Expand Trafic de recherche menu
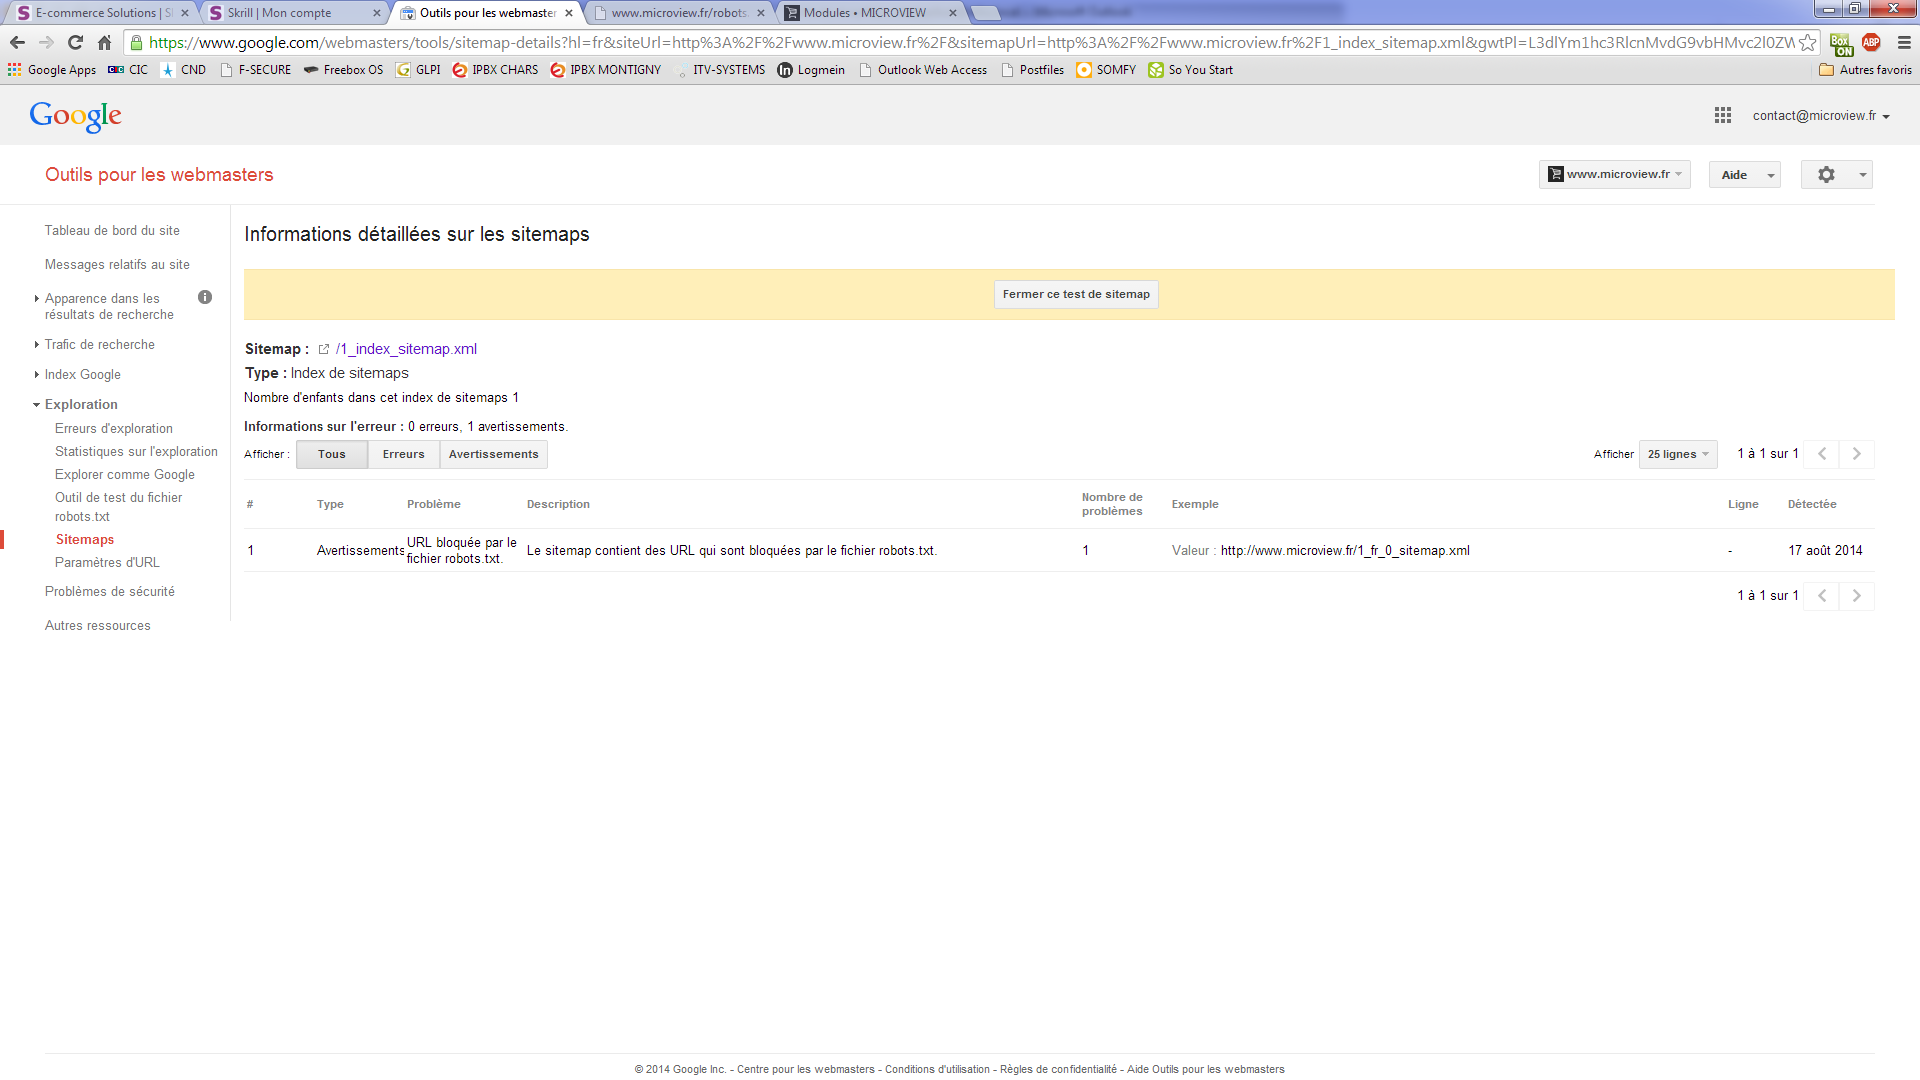Image resolution: width=1920 pixels, height=1080 pixels. point(99,345)
